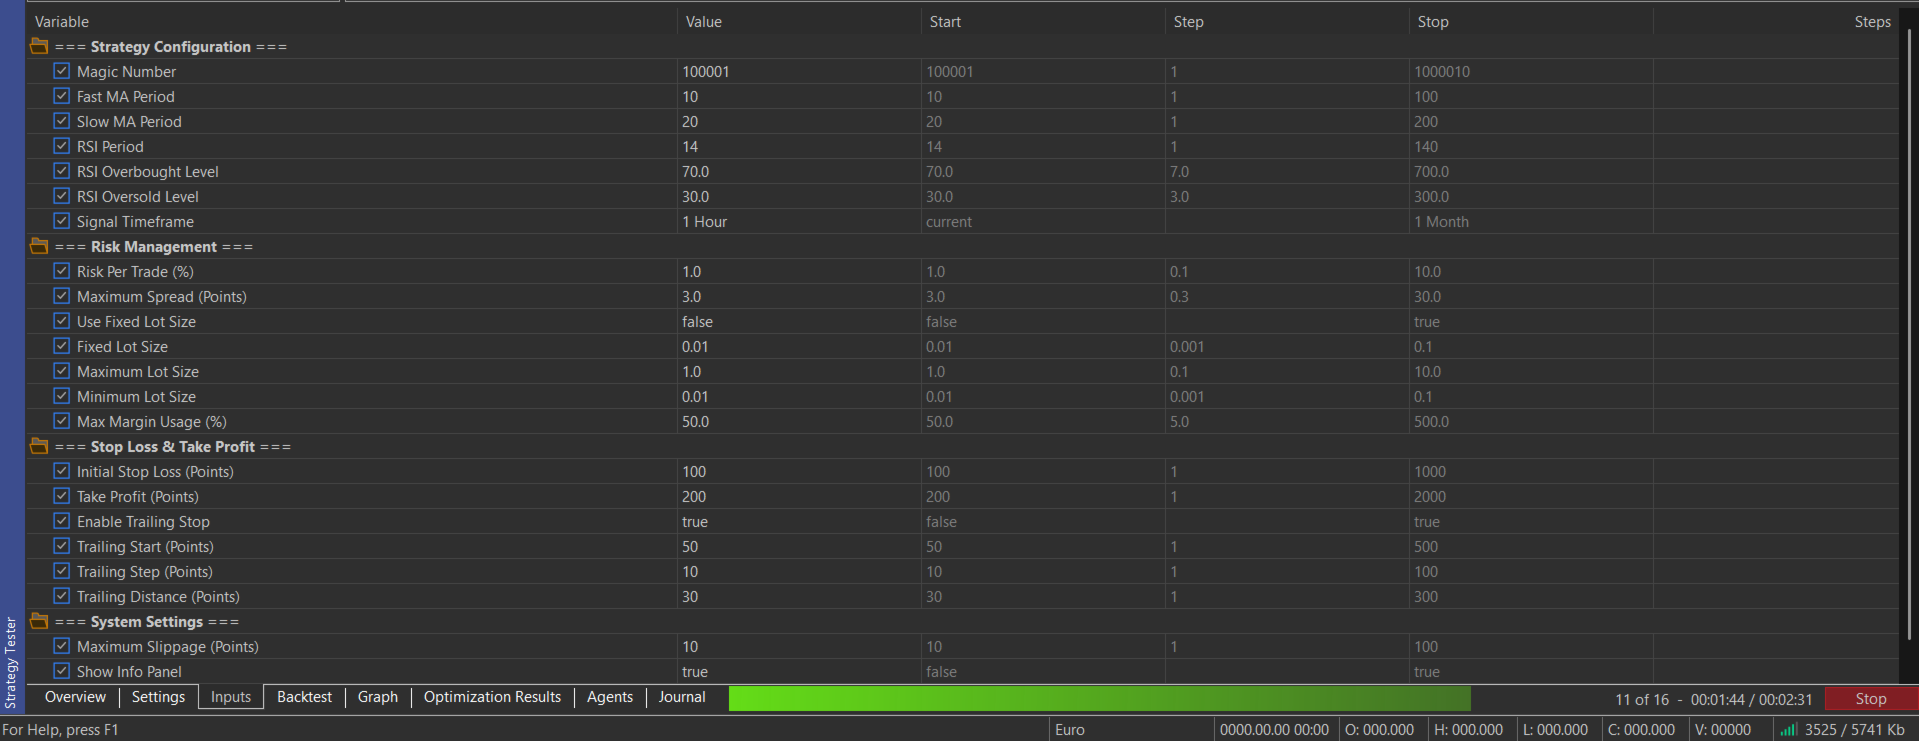Select the Max Margin Usage Step value 5.0
Image resolution: width=1919 pixels, height=741 pixels.
coord(1287,422)
